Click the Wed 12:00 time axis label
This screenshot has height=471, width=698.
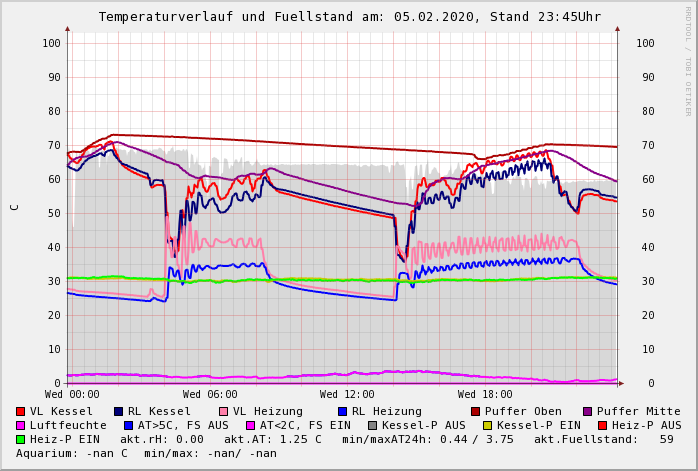(347, 394)
